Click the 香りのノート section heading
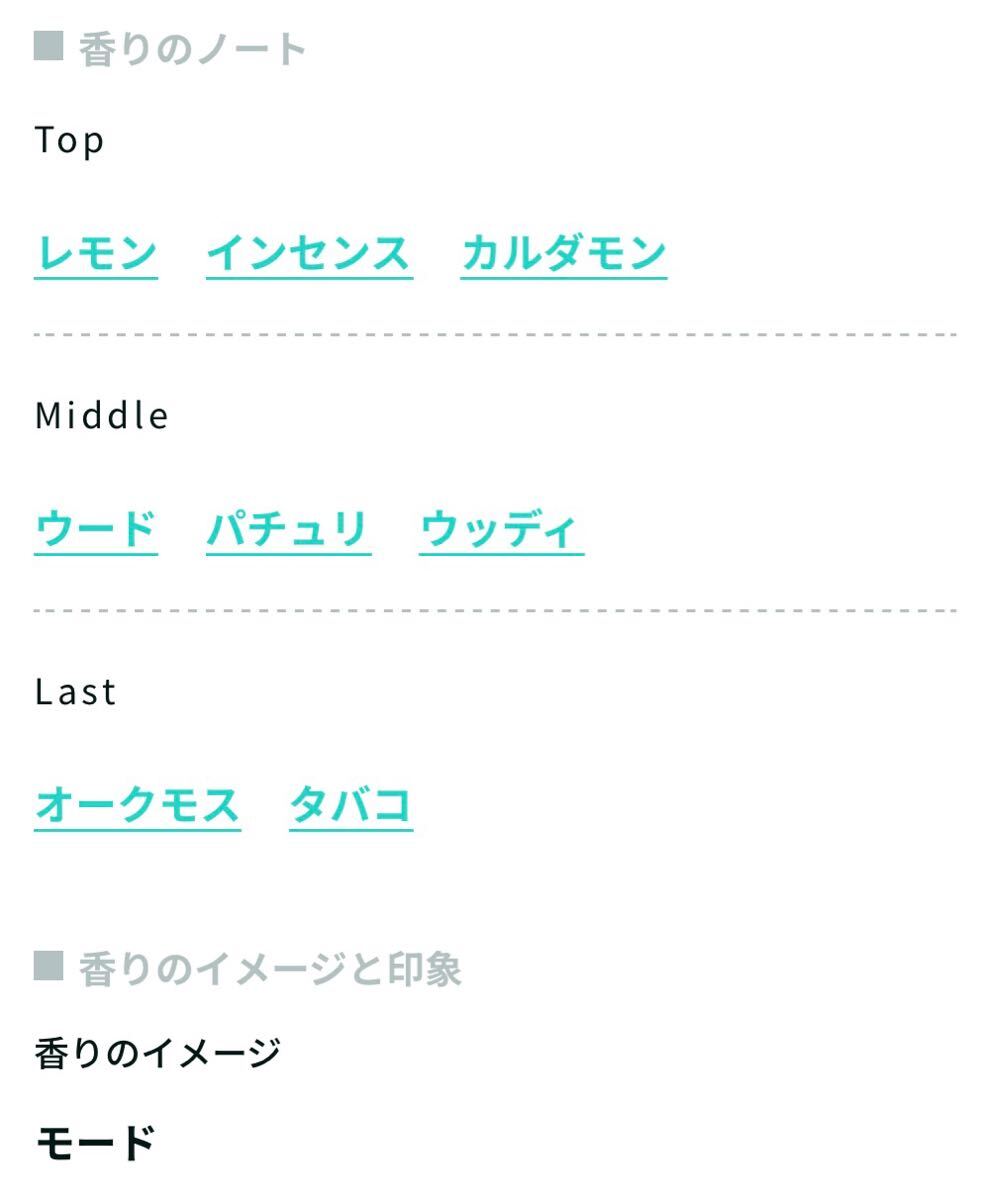This screenshot has height=1200, width=985. (192, 49)
